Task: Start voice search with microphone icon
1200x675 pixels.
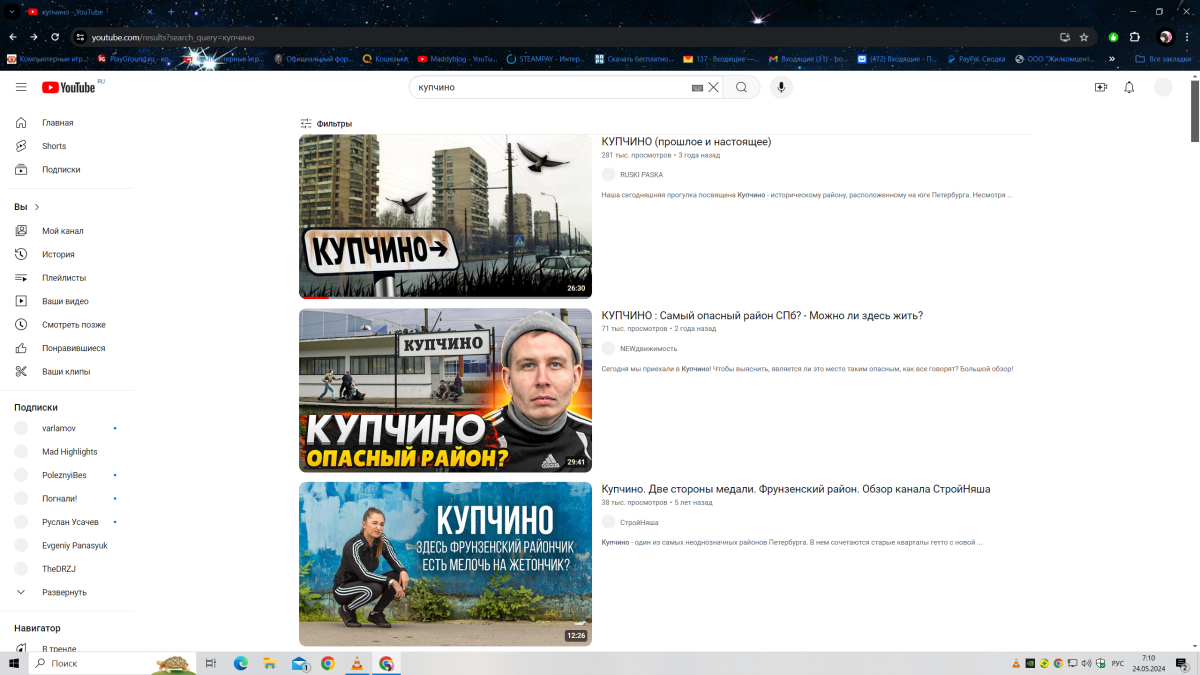Action: (x=781, y=88)
